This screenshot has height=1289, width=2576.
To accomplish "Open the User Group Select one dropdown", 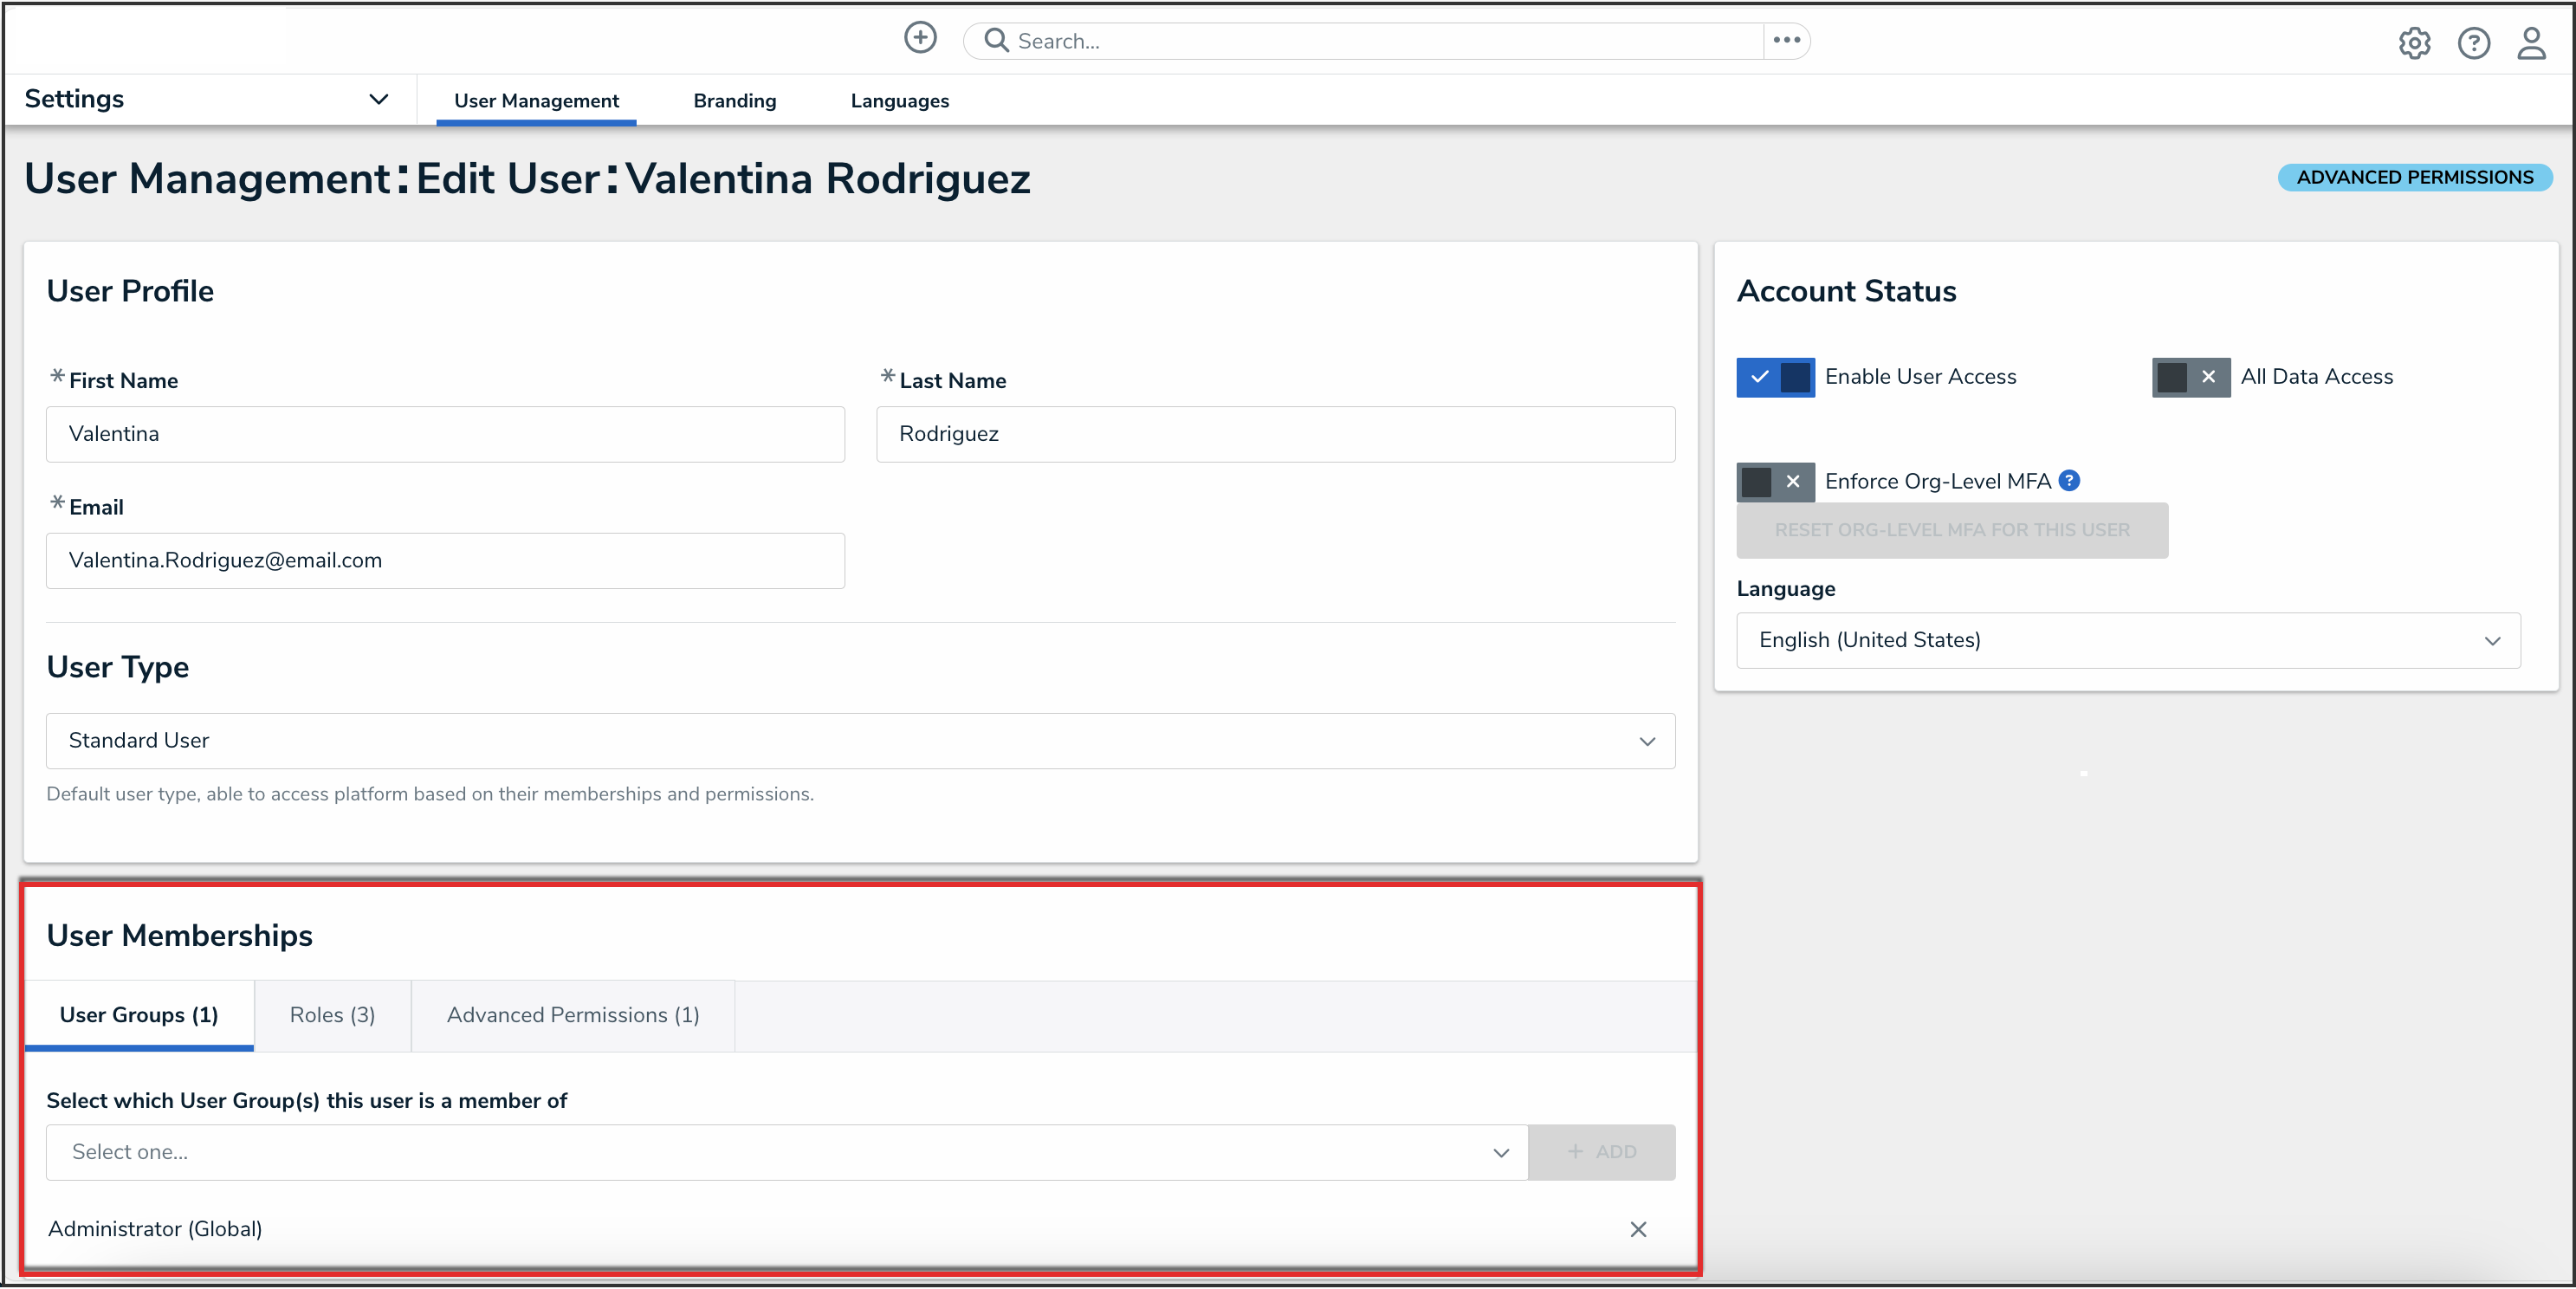I will pos(786,1152).
